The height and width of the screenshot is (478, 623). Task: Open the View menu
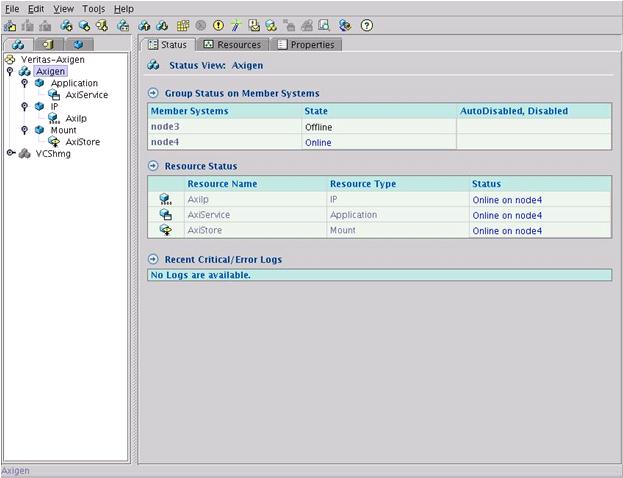point(64,9)
